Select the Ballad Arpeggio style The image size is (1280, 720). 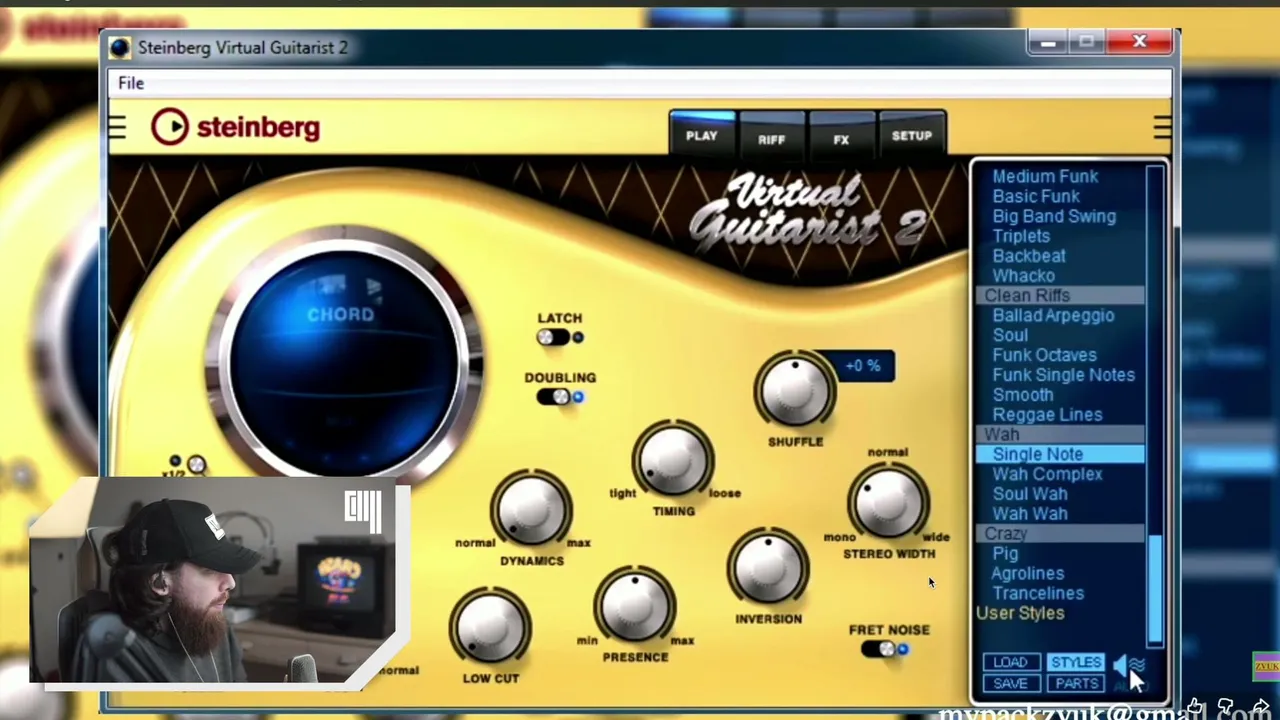(x=1053, y=315)
